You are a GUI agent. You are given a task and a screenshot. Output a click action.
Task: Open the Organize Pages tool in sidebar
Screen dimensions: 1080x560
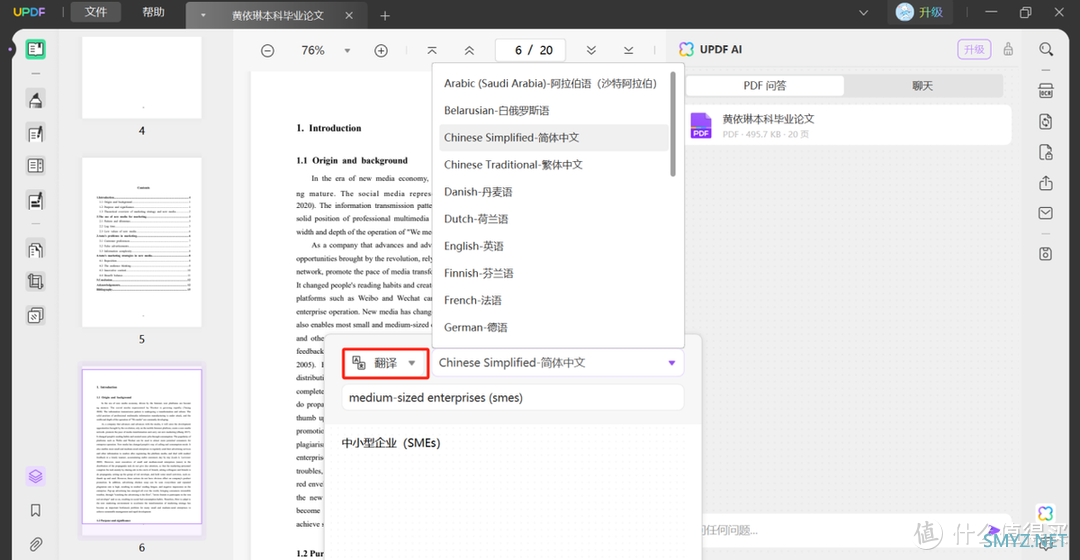click(36, 249)
